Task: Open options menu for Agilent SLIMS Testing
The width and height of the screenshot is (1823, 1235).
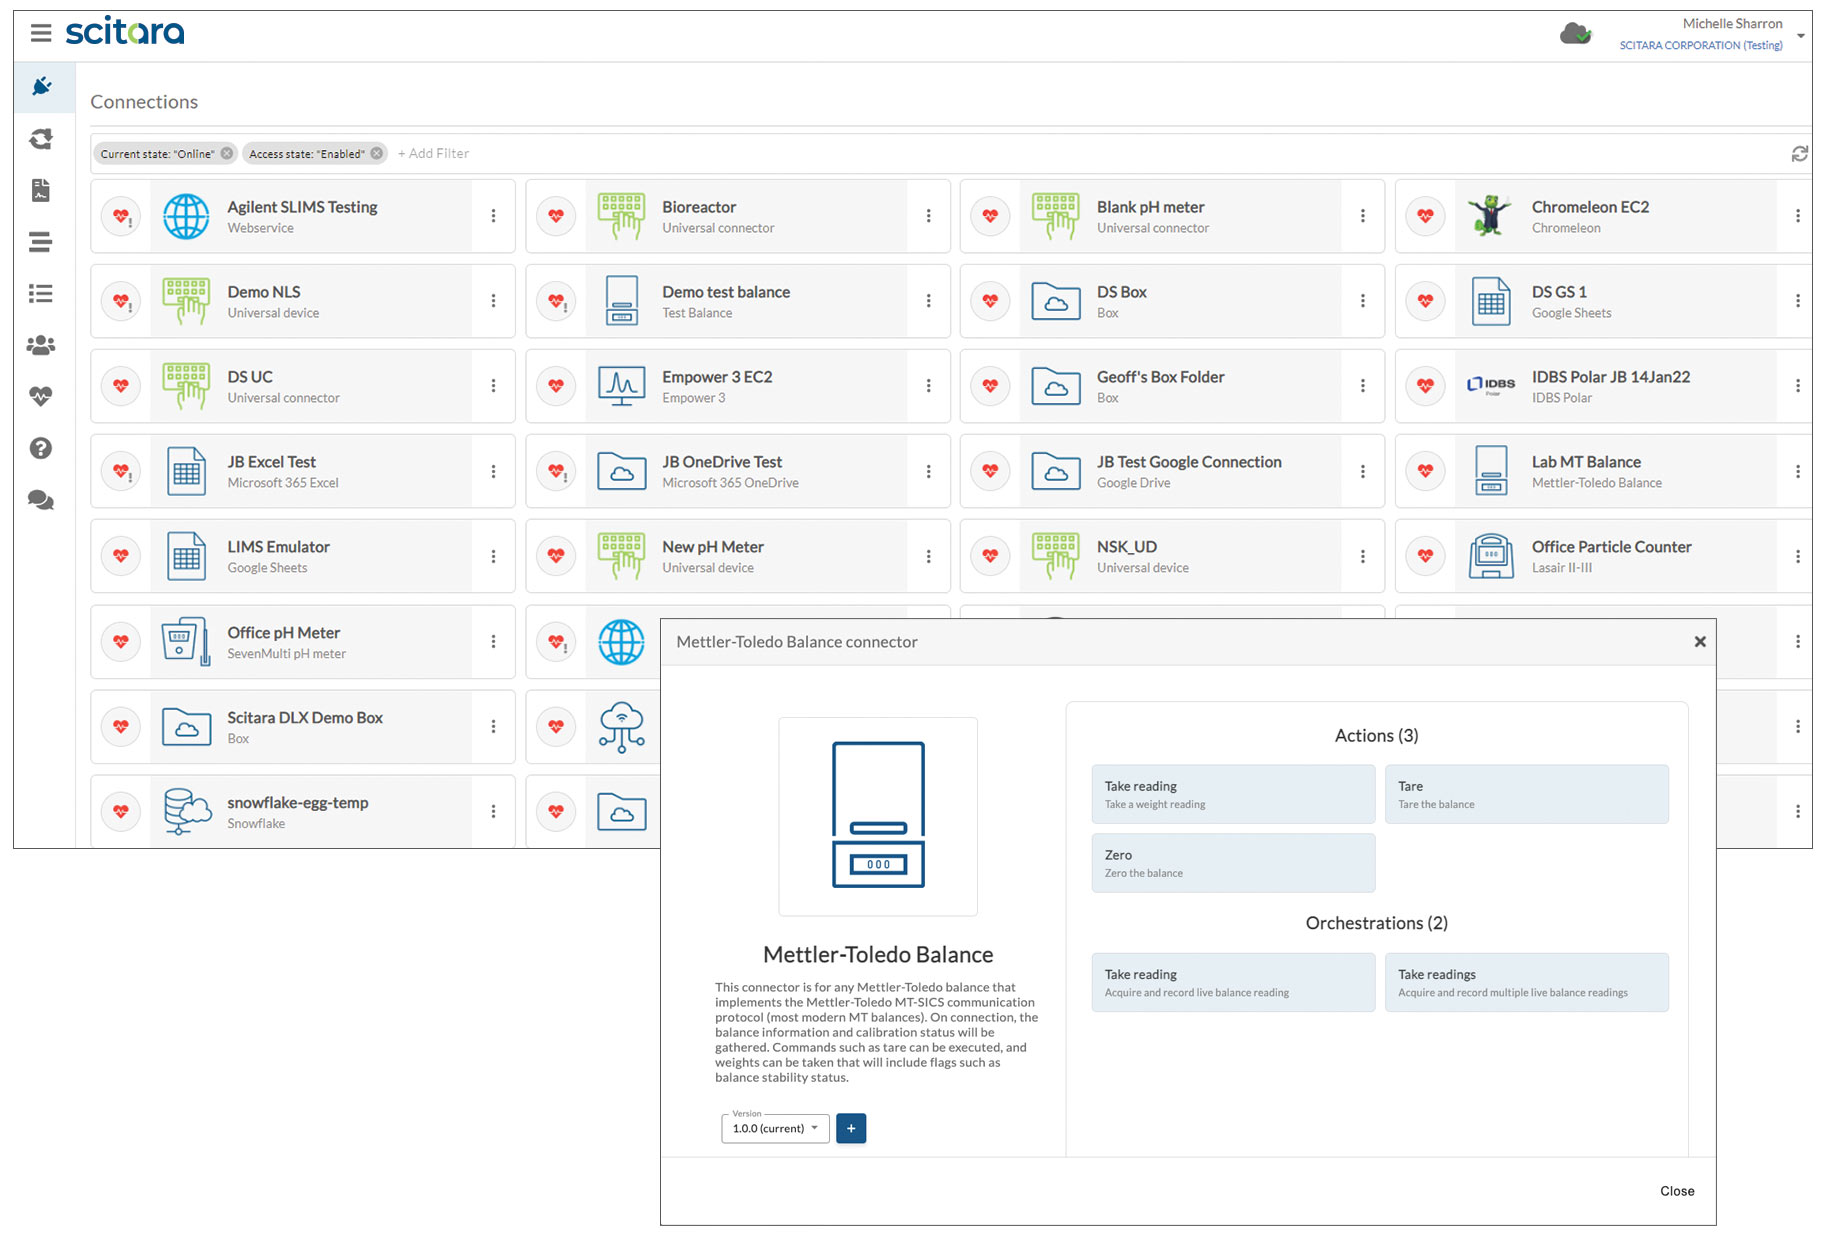Action: 493,216
